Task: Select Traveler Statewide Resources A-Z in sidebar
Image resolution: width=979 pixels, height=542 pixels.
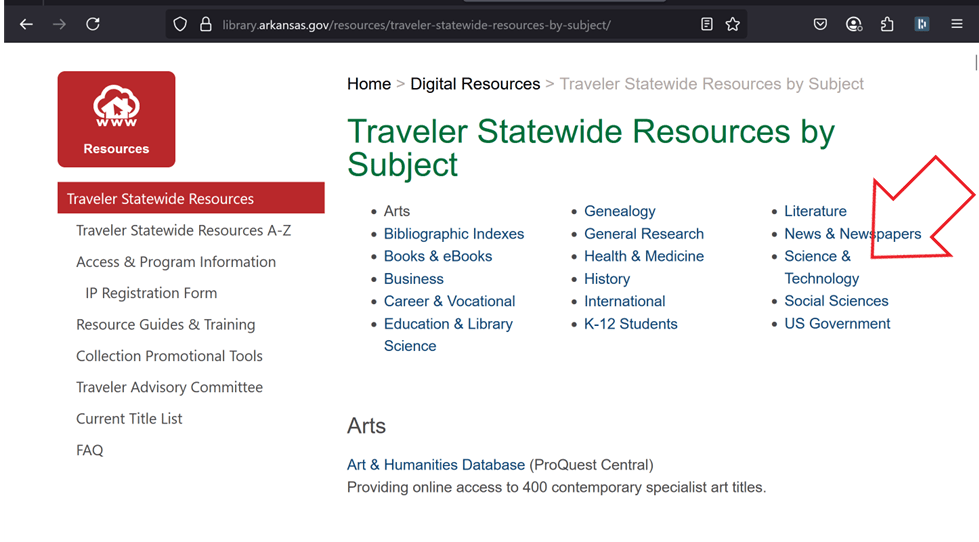Action: pyautogui.click(x=183, y=231)
